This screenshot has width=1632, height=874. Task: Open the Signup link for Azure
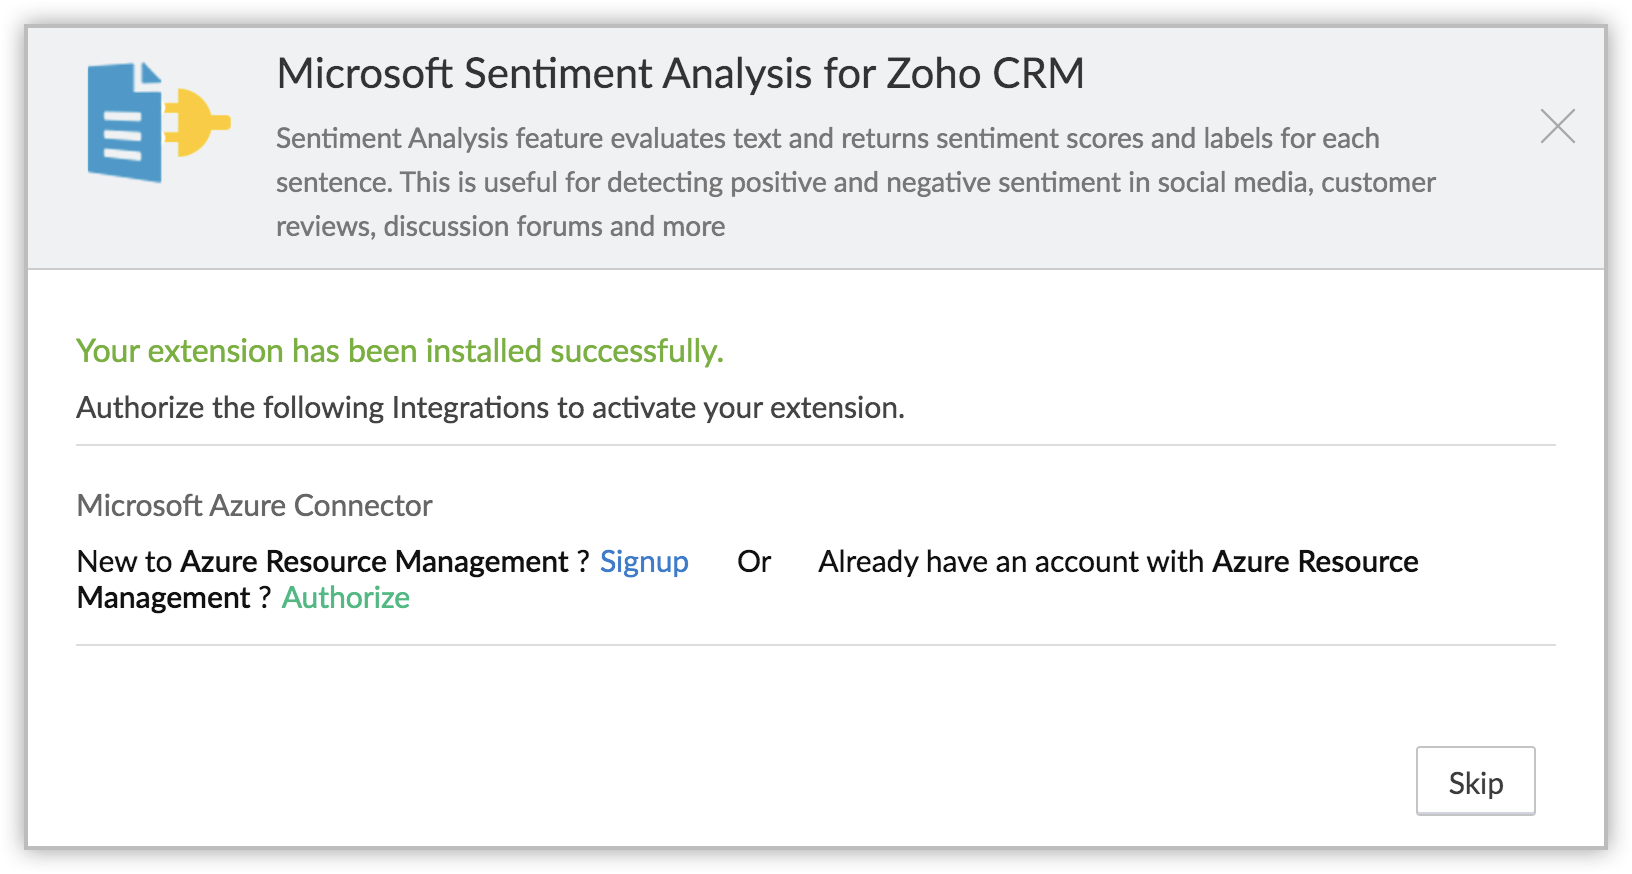pyautogui.click(x=644, y=562)
